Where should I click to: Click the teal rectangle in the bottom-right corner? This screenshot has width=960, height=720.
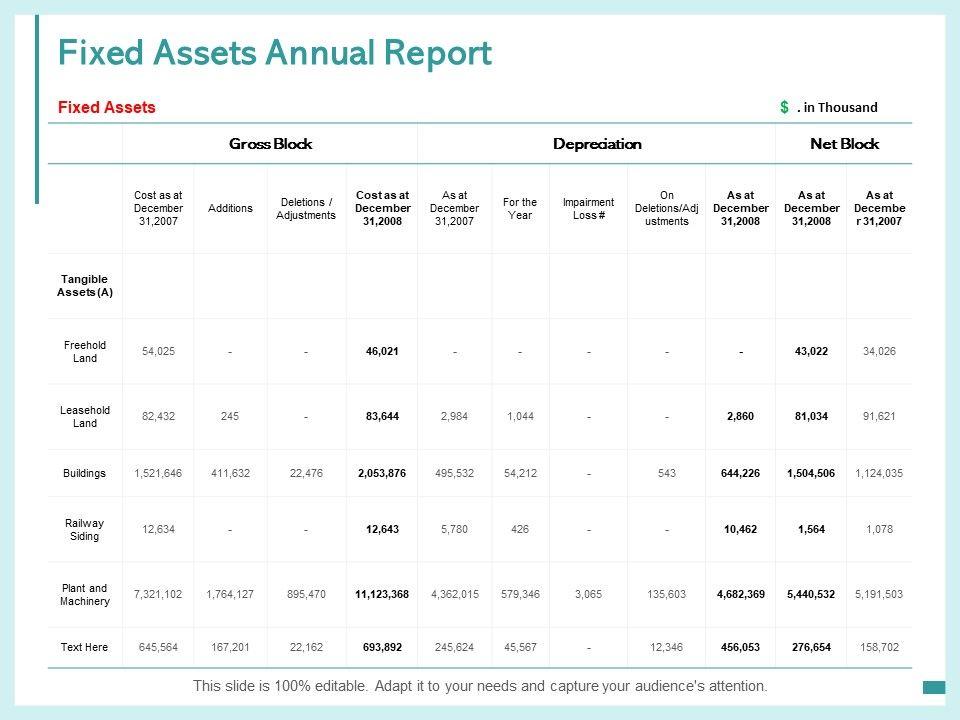coord(934,686)
